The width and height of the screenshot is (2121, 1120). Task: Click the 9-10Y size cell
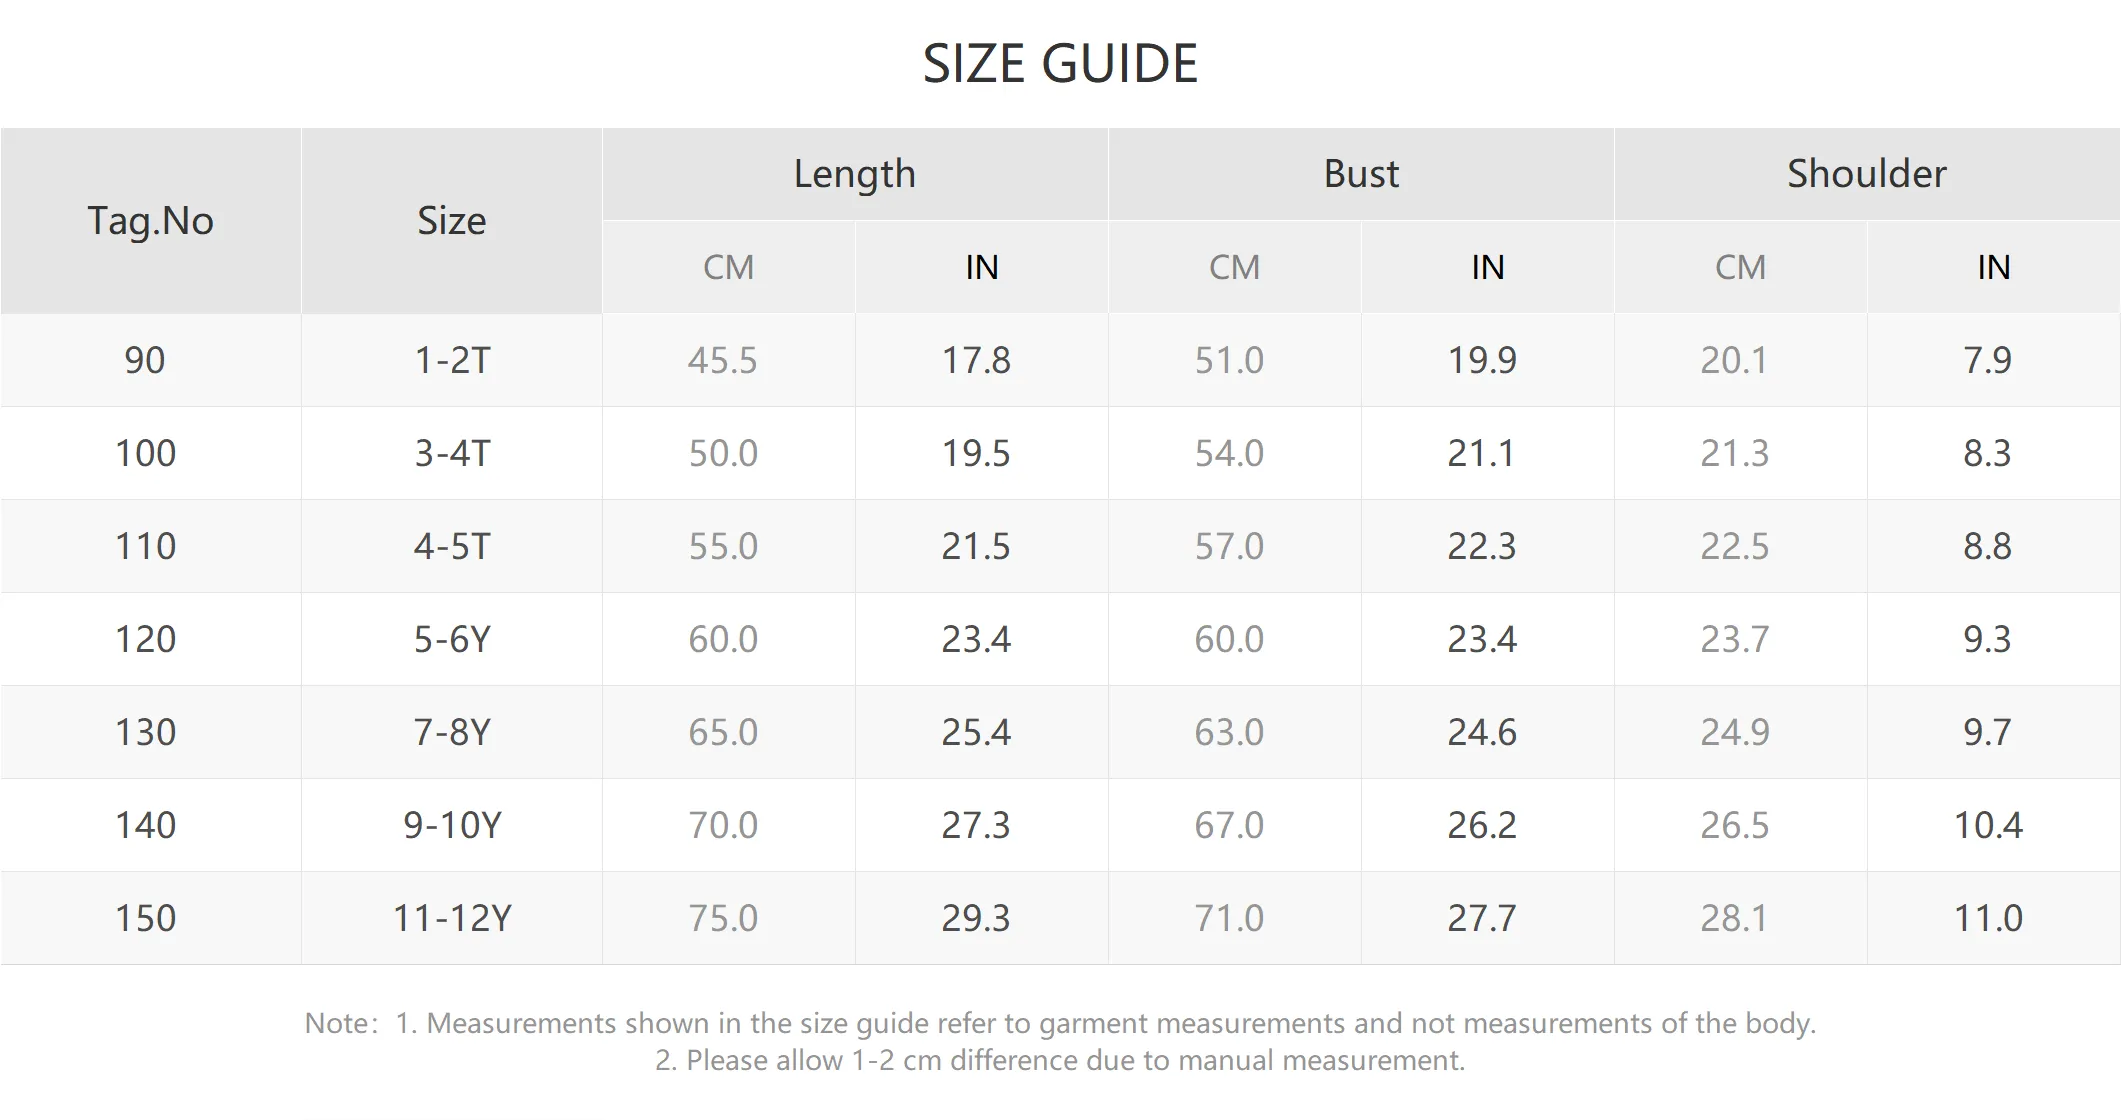point(452,825)
